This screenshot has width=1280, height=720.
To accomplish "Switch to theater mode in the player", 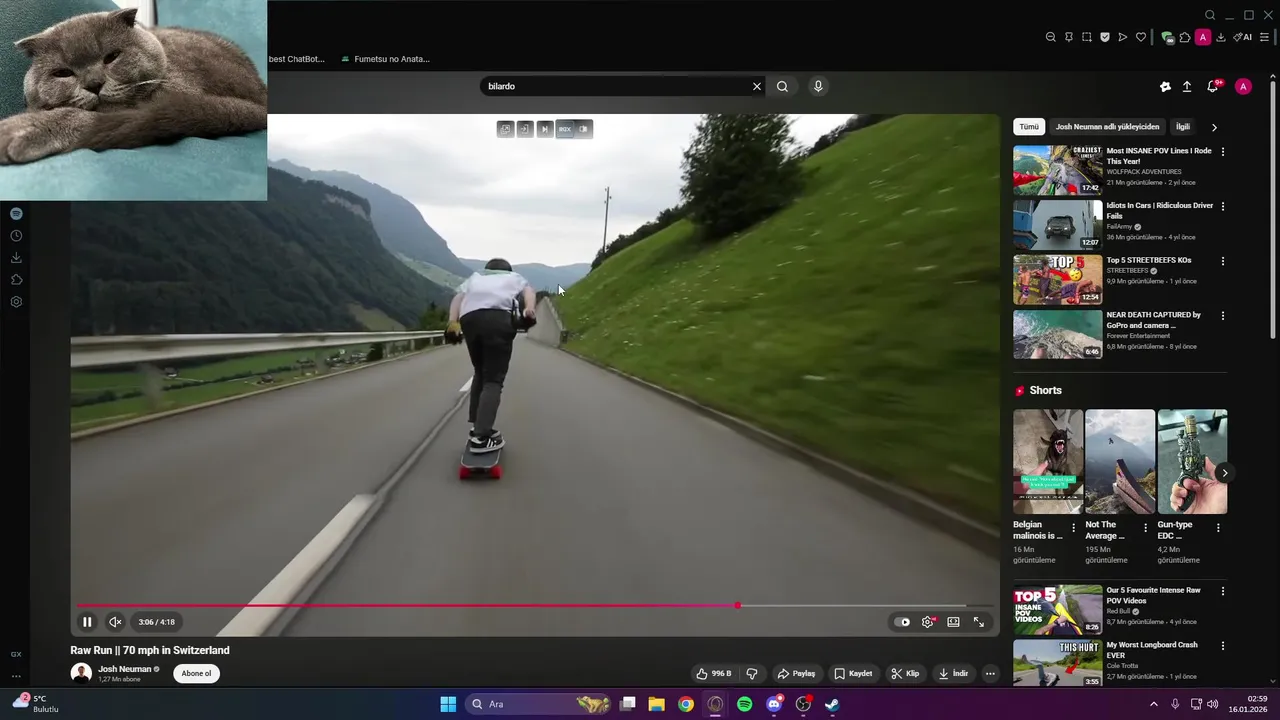I will click(953, 622).
